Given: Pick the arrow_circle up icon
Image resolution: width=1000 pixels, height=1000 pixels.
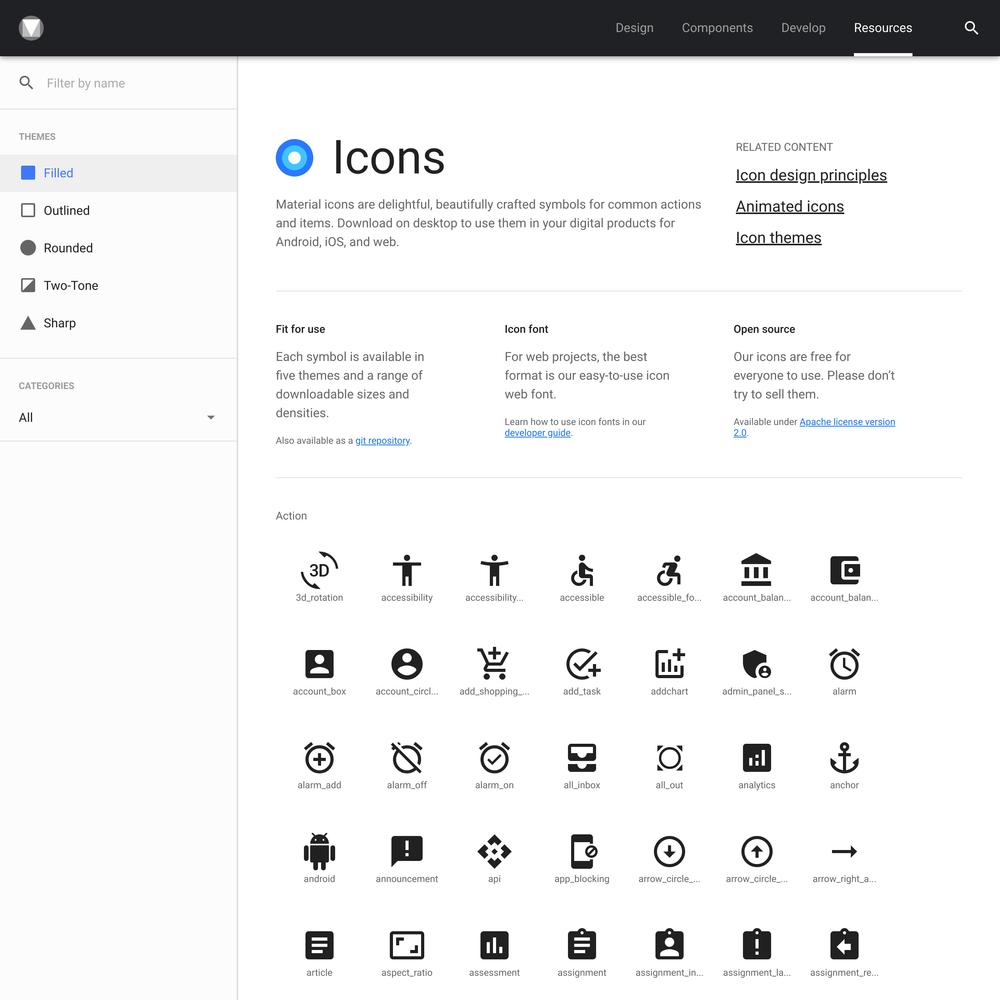Looking at the screenshot, I should coord(756,851).
